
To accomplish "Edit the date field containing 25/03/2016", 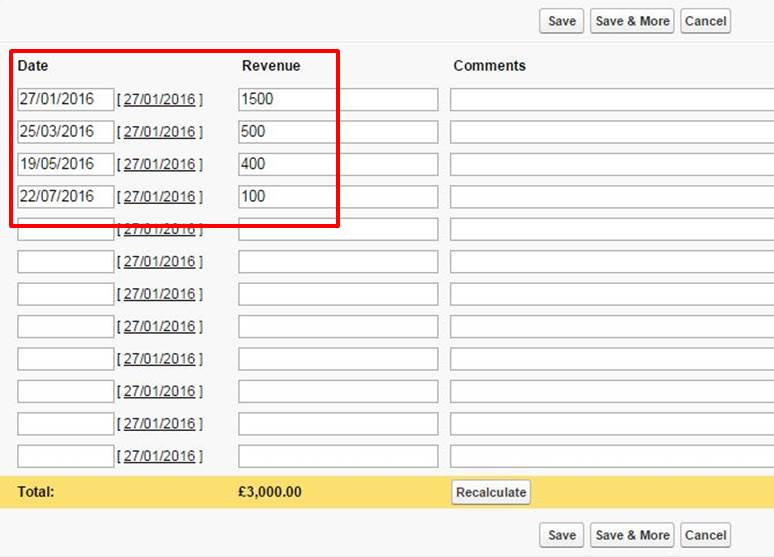I will point(65,132).
